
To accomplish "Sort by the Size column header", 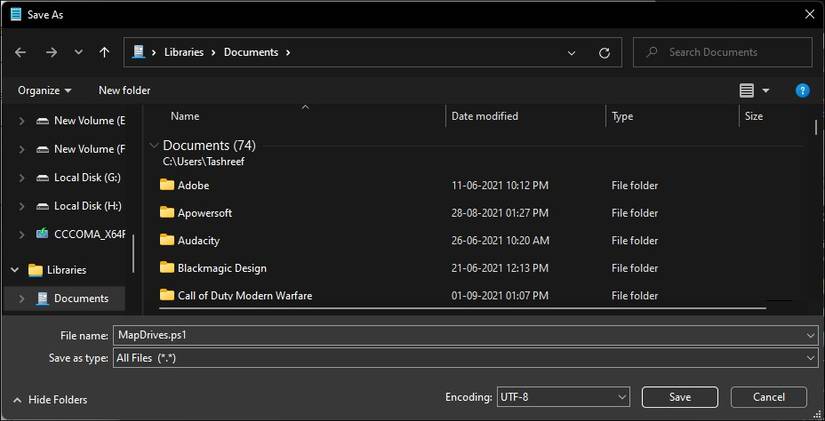I will coord(753,116).
